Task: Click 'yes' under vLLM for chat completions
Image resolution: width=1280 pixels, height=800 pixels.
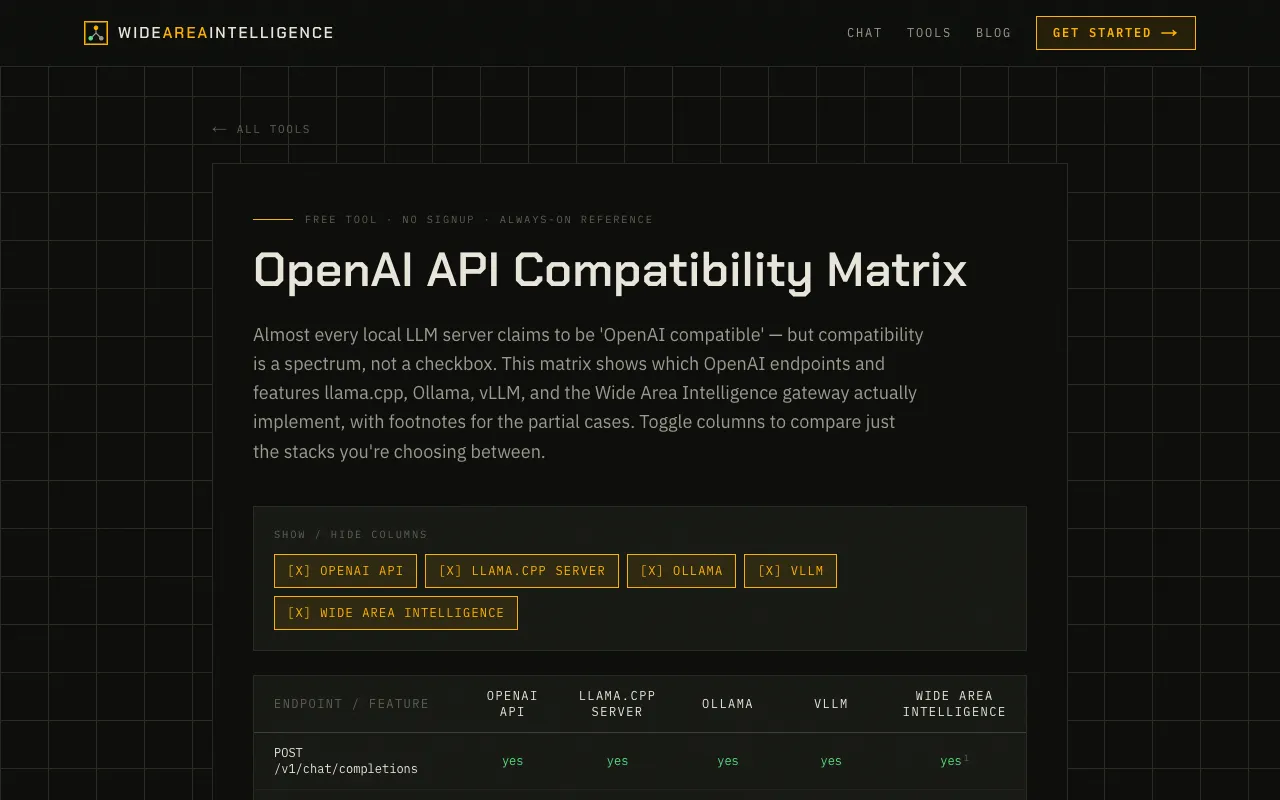Action: pyautogui.click(x=831, y=761)
